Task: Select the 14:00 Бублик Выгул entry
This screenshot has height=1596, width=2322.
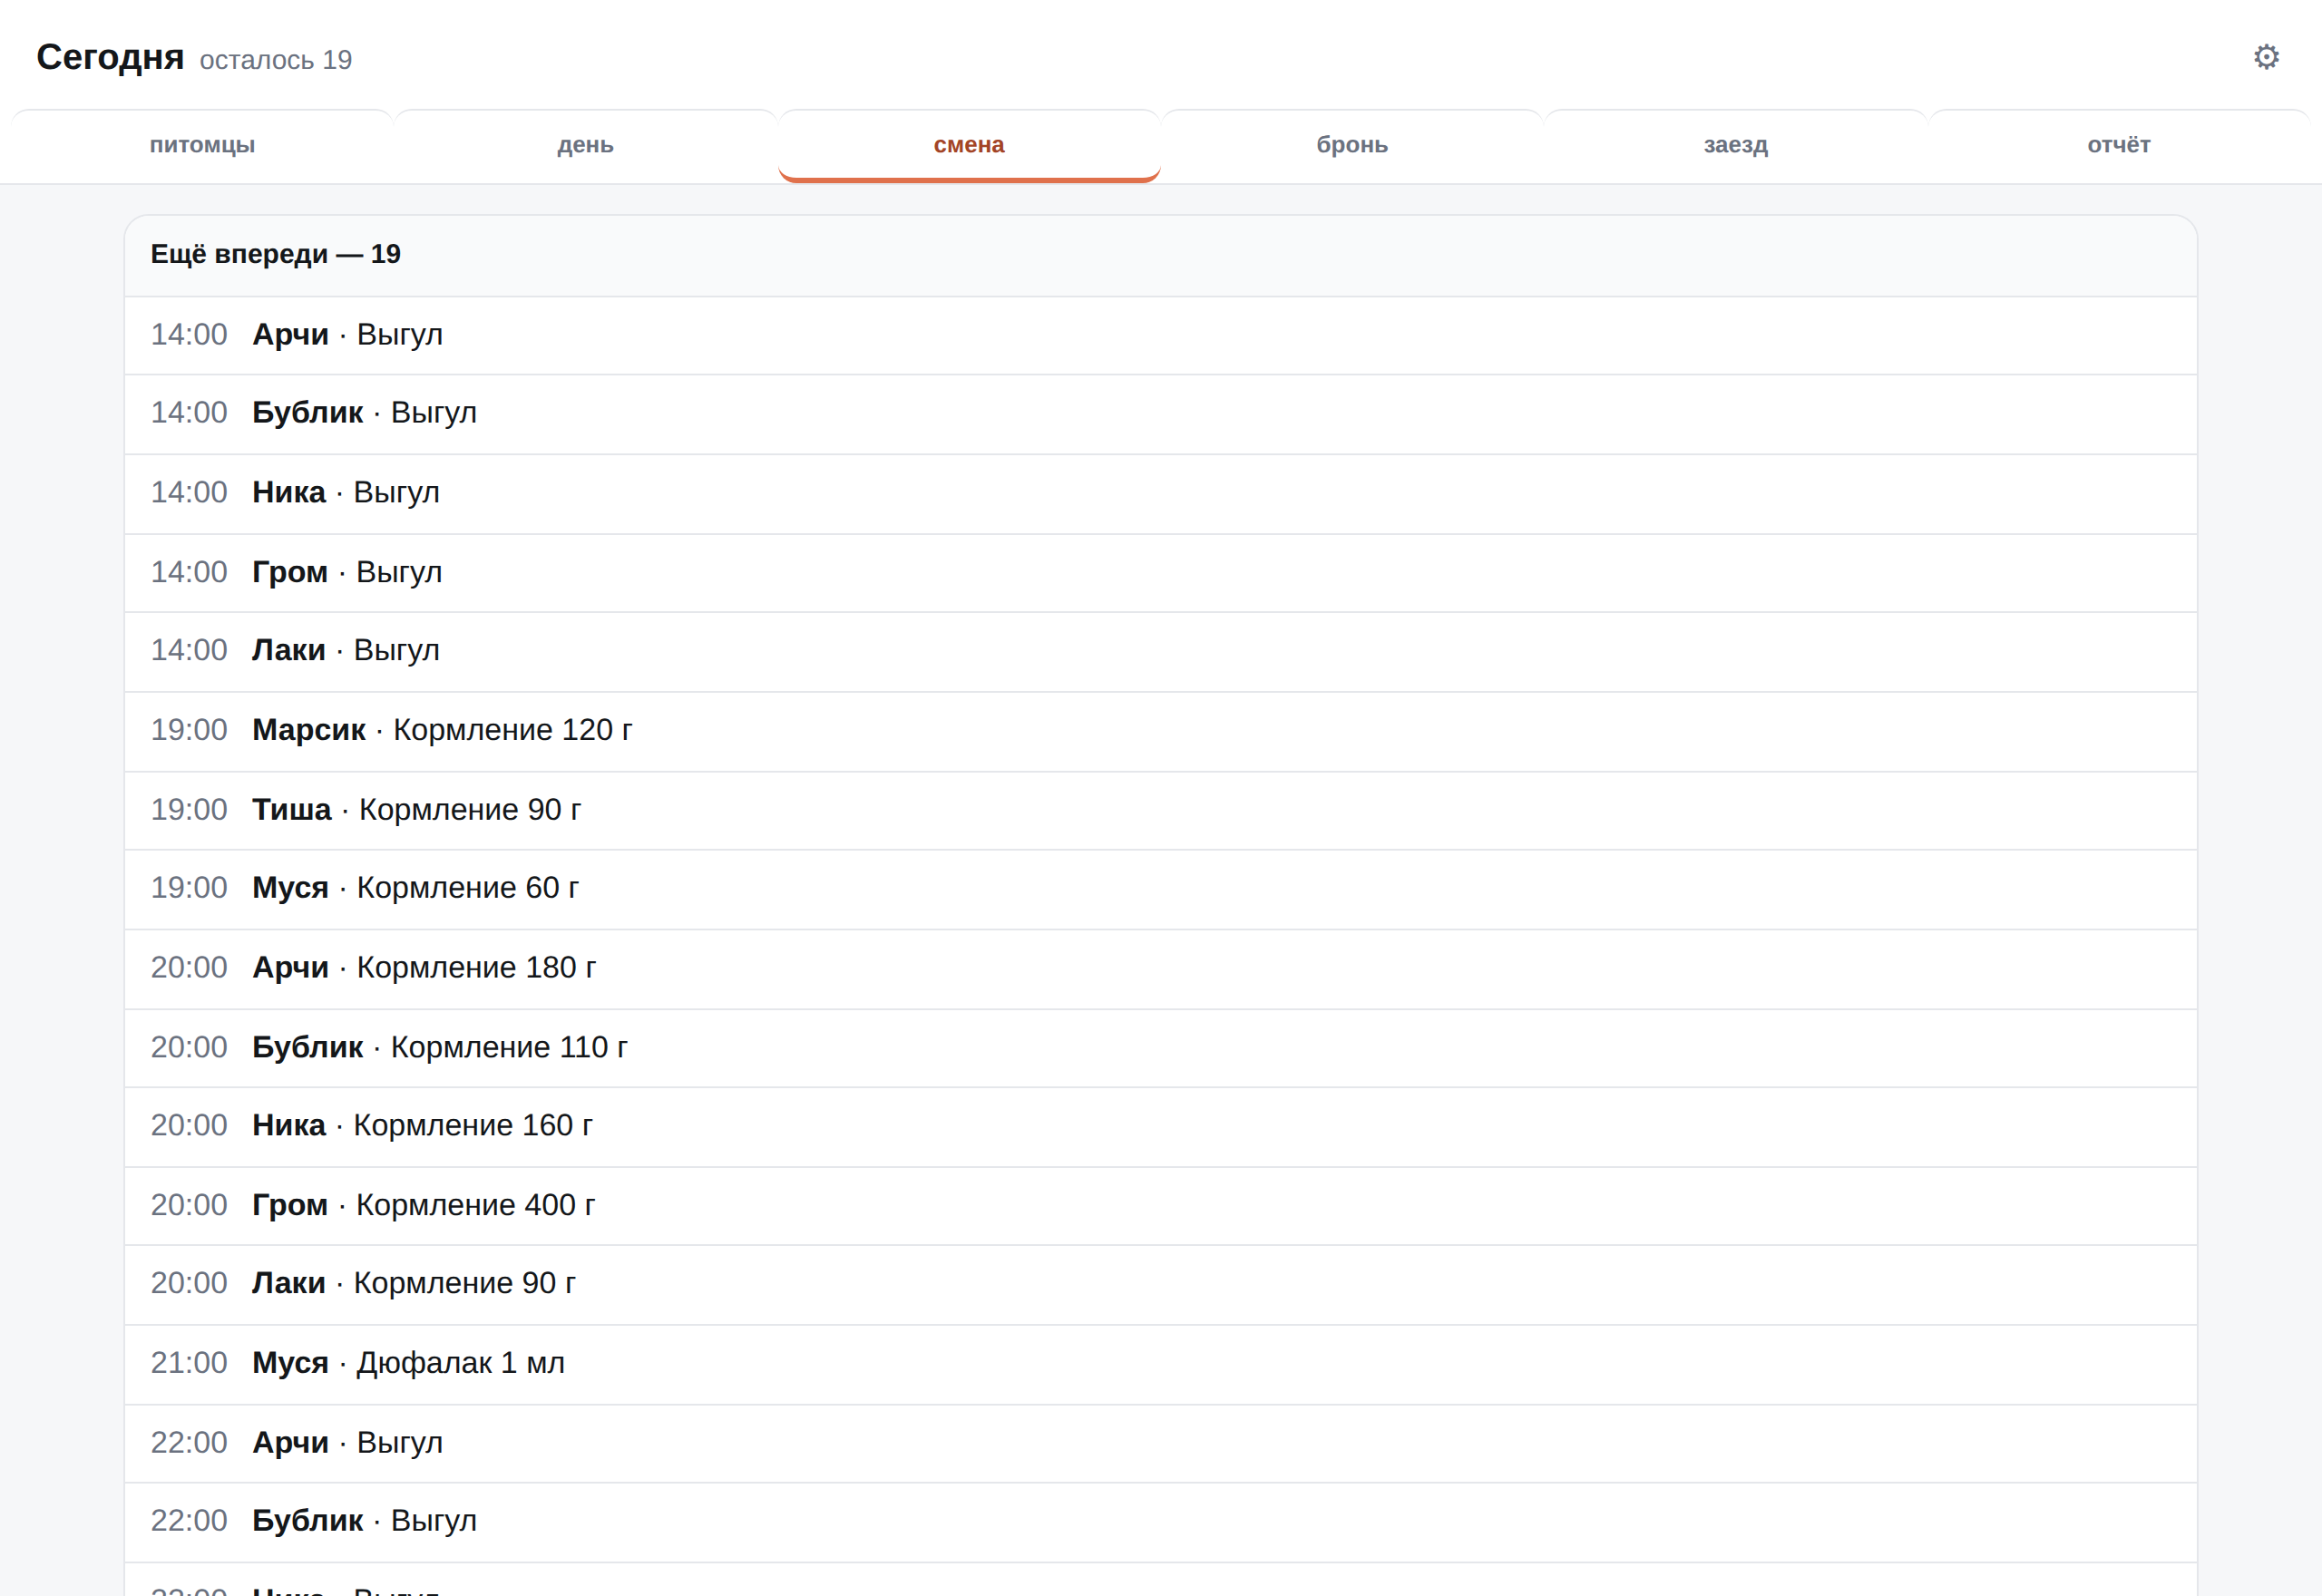Action: (1160, 414)
